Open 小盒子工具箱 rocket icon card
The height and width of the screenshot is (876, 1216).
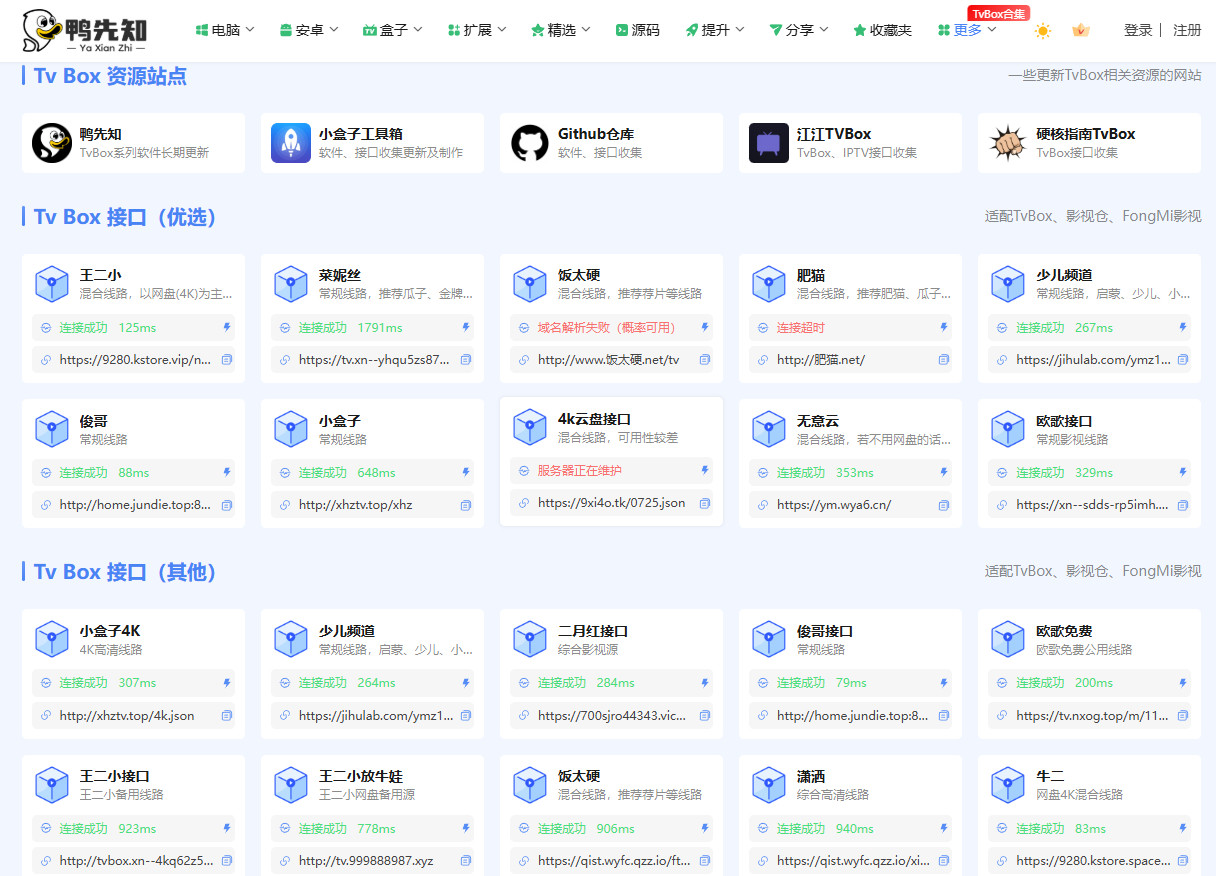[291, 143]
